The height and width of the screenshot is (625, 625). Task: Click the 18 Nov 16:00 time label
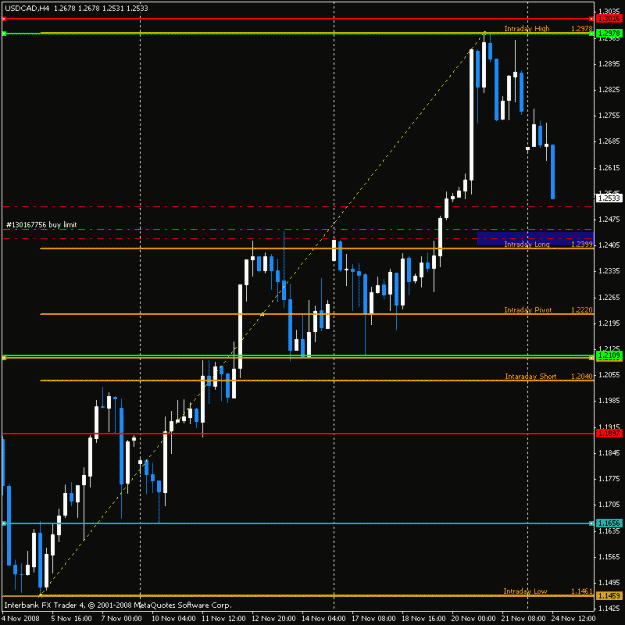point(423,618)
